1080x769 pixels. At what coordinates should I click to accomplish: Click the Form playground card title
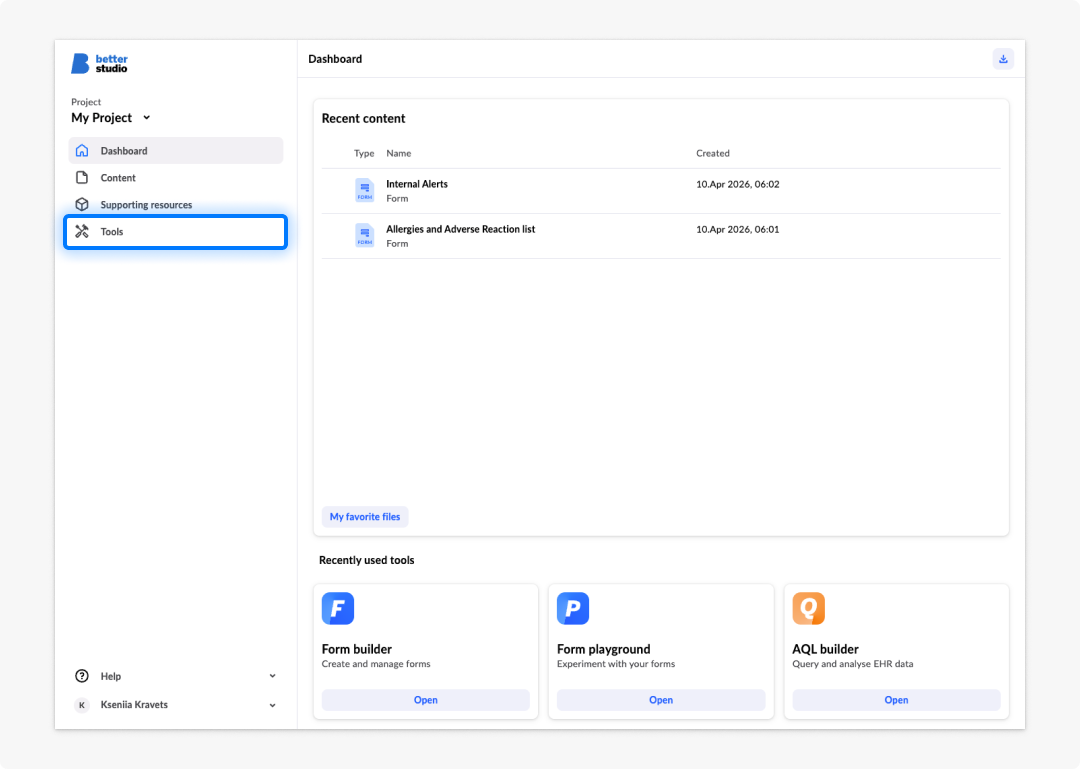coord(603,649)
